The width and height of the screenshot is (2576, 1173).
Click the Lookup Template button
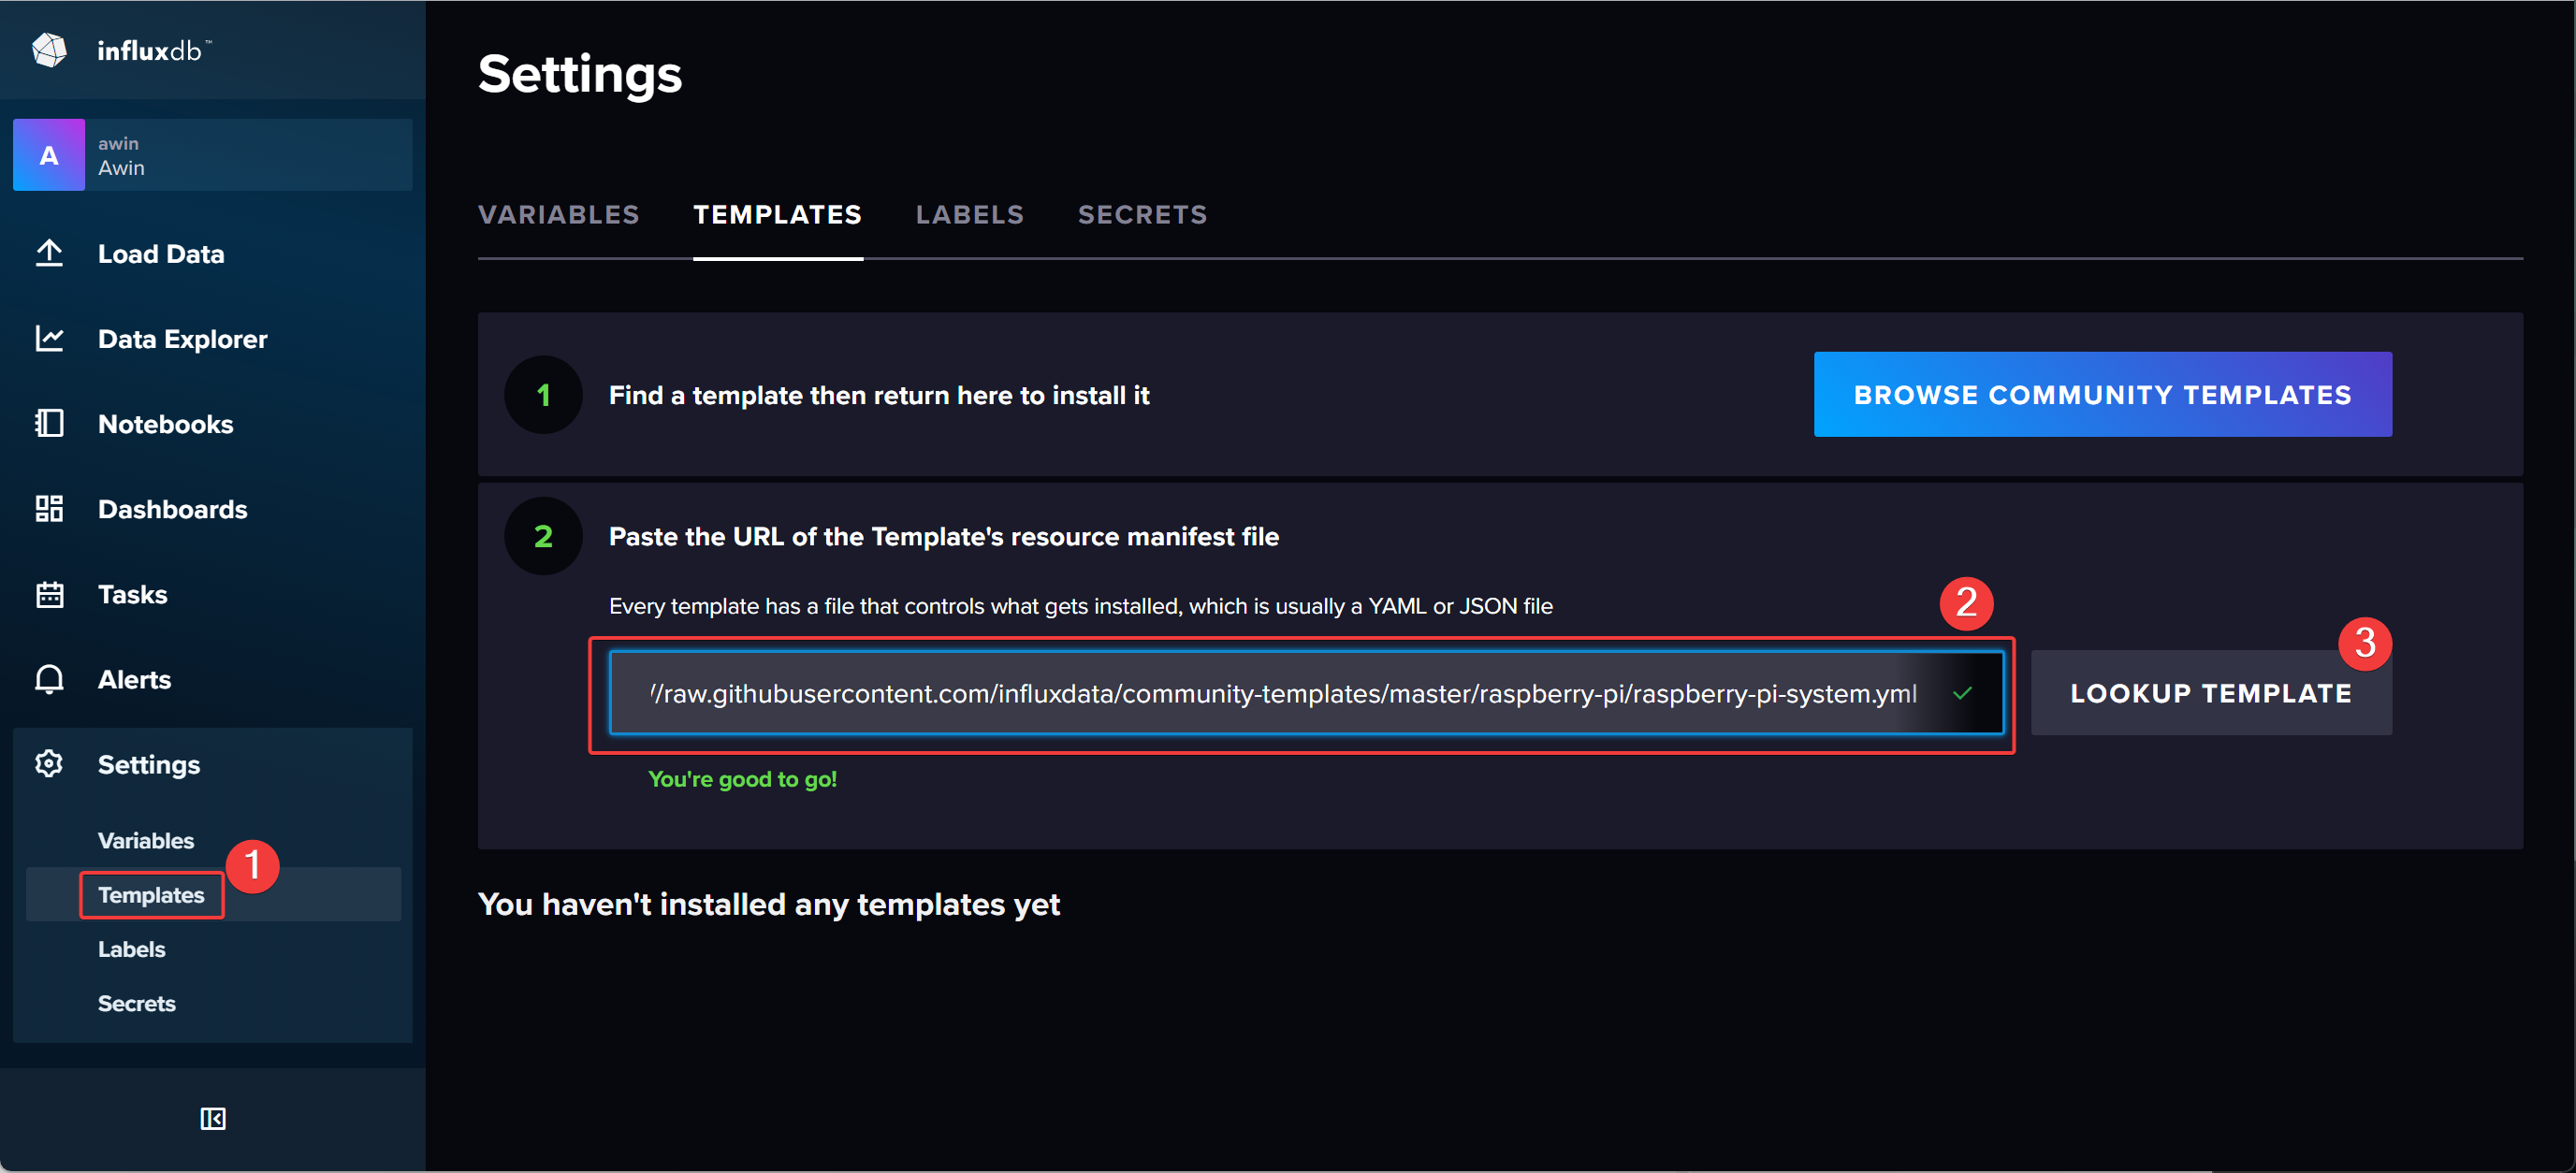point(2210,694)
